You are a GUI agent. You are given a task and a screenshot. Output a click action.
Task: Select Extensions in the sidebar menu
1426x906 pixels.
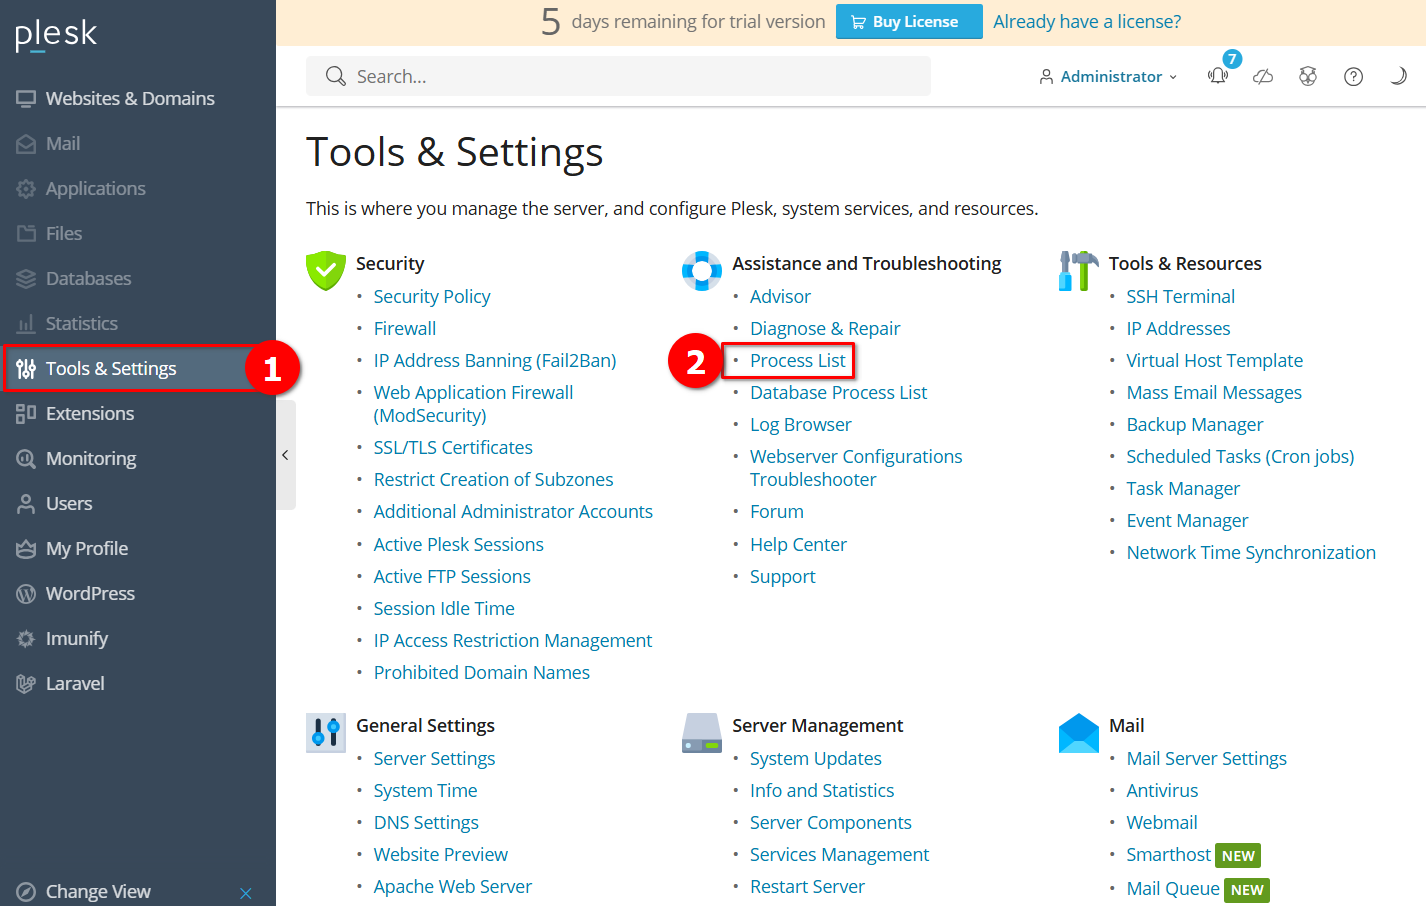(x=90, y=414)
